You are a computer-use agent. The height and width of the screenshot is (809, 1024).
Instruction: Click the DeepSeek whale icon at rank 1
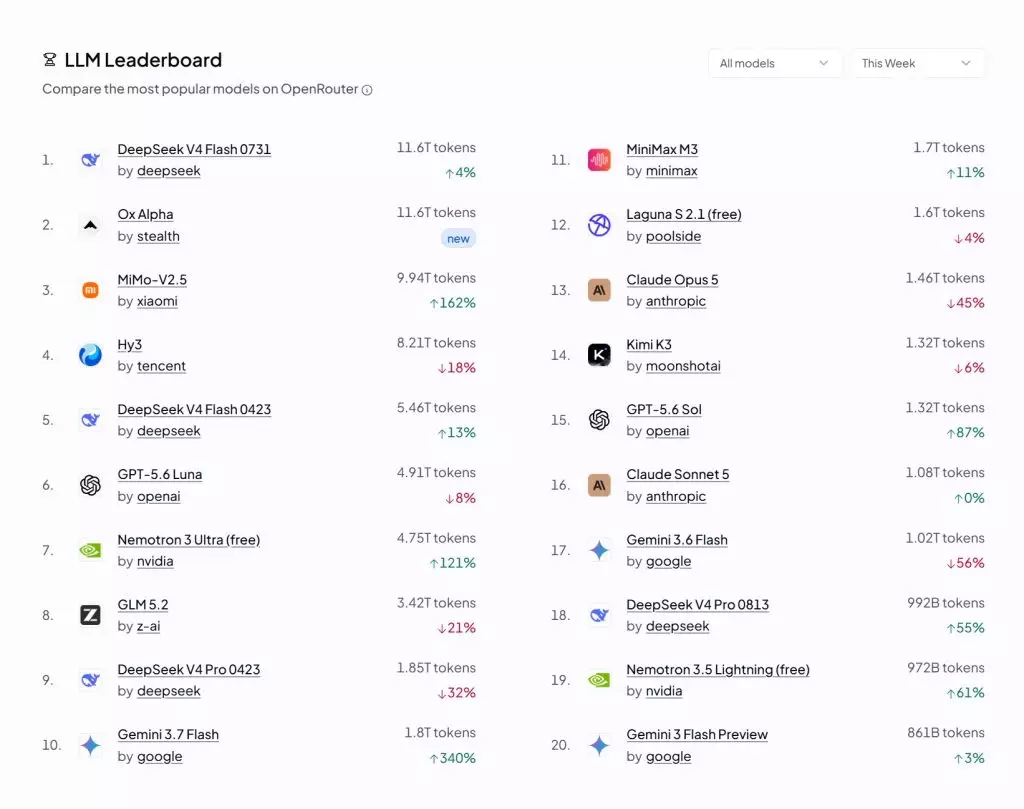tap(90, 159)
